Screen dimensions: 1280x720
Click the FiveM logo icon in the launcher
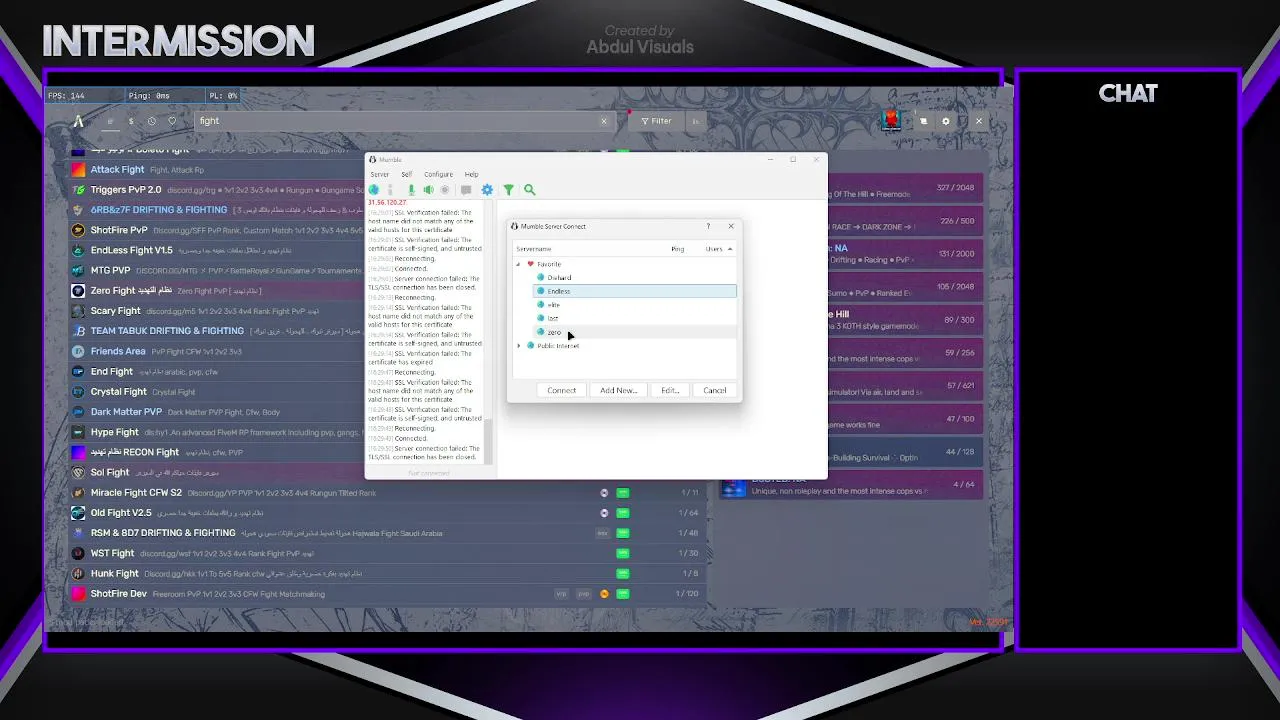pos(78,121)
